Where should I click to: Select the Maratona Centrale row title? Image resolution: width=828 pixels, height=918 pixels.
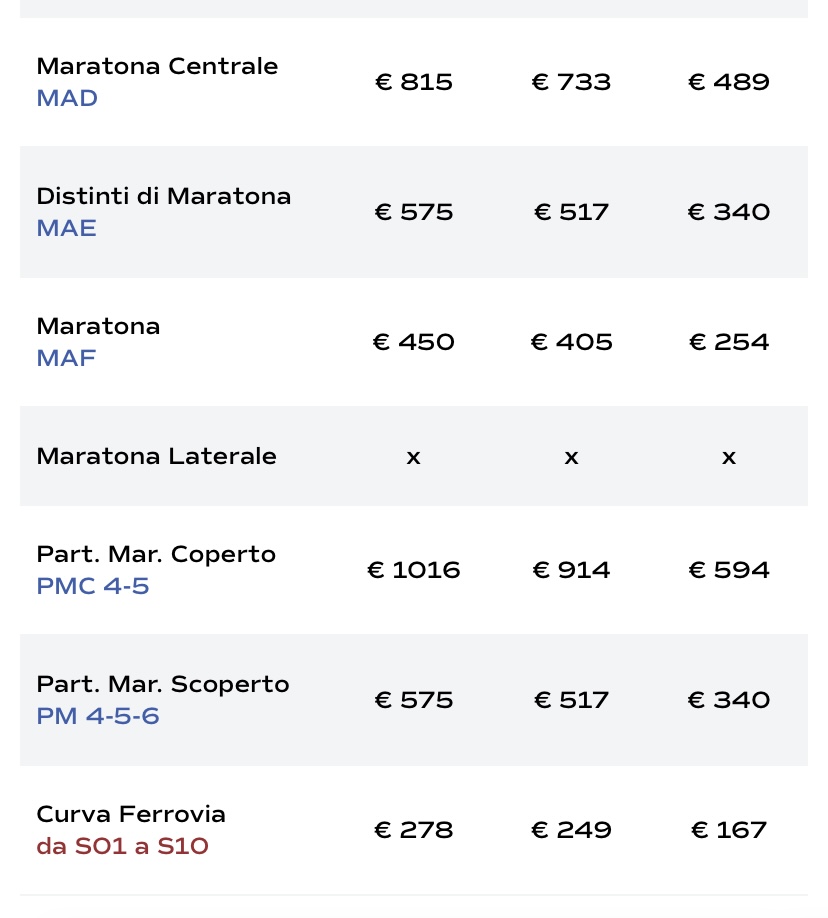pos(157,66)
